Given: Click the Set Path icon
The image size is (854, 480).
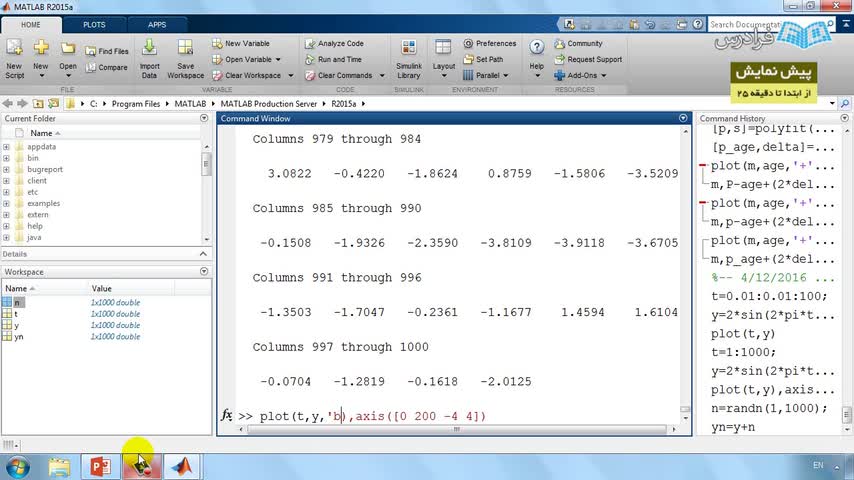Looking at the screenshot, I should [468, 59].
